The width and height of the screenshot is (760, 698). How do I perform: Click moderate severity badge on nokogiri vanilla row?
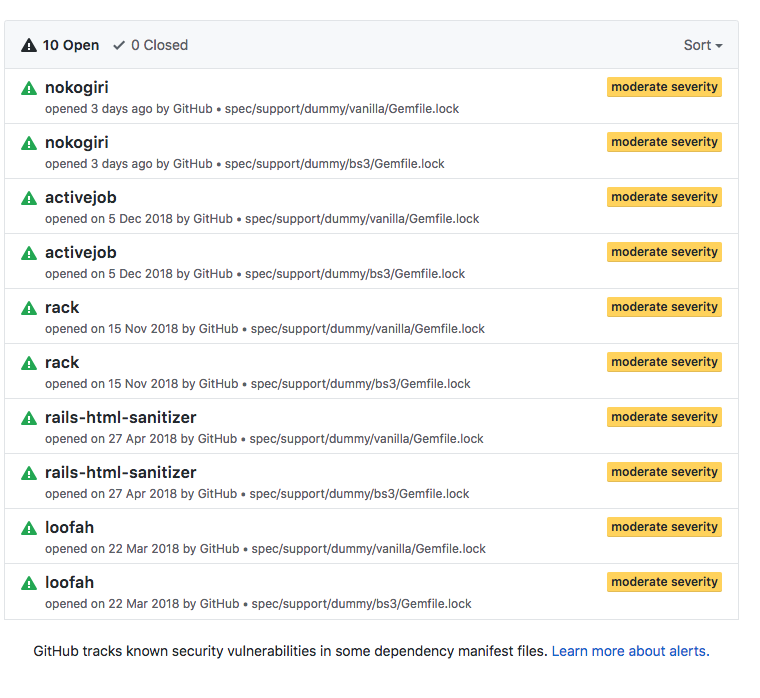[x=664, y=87]
